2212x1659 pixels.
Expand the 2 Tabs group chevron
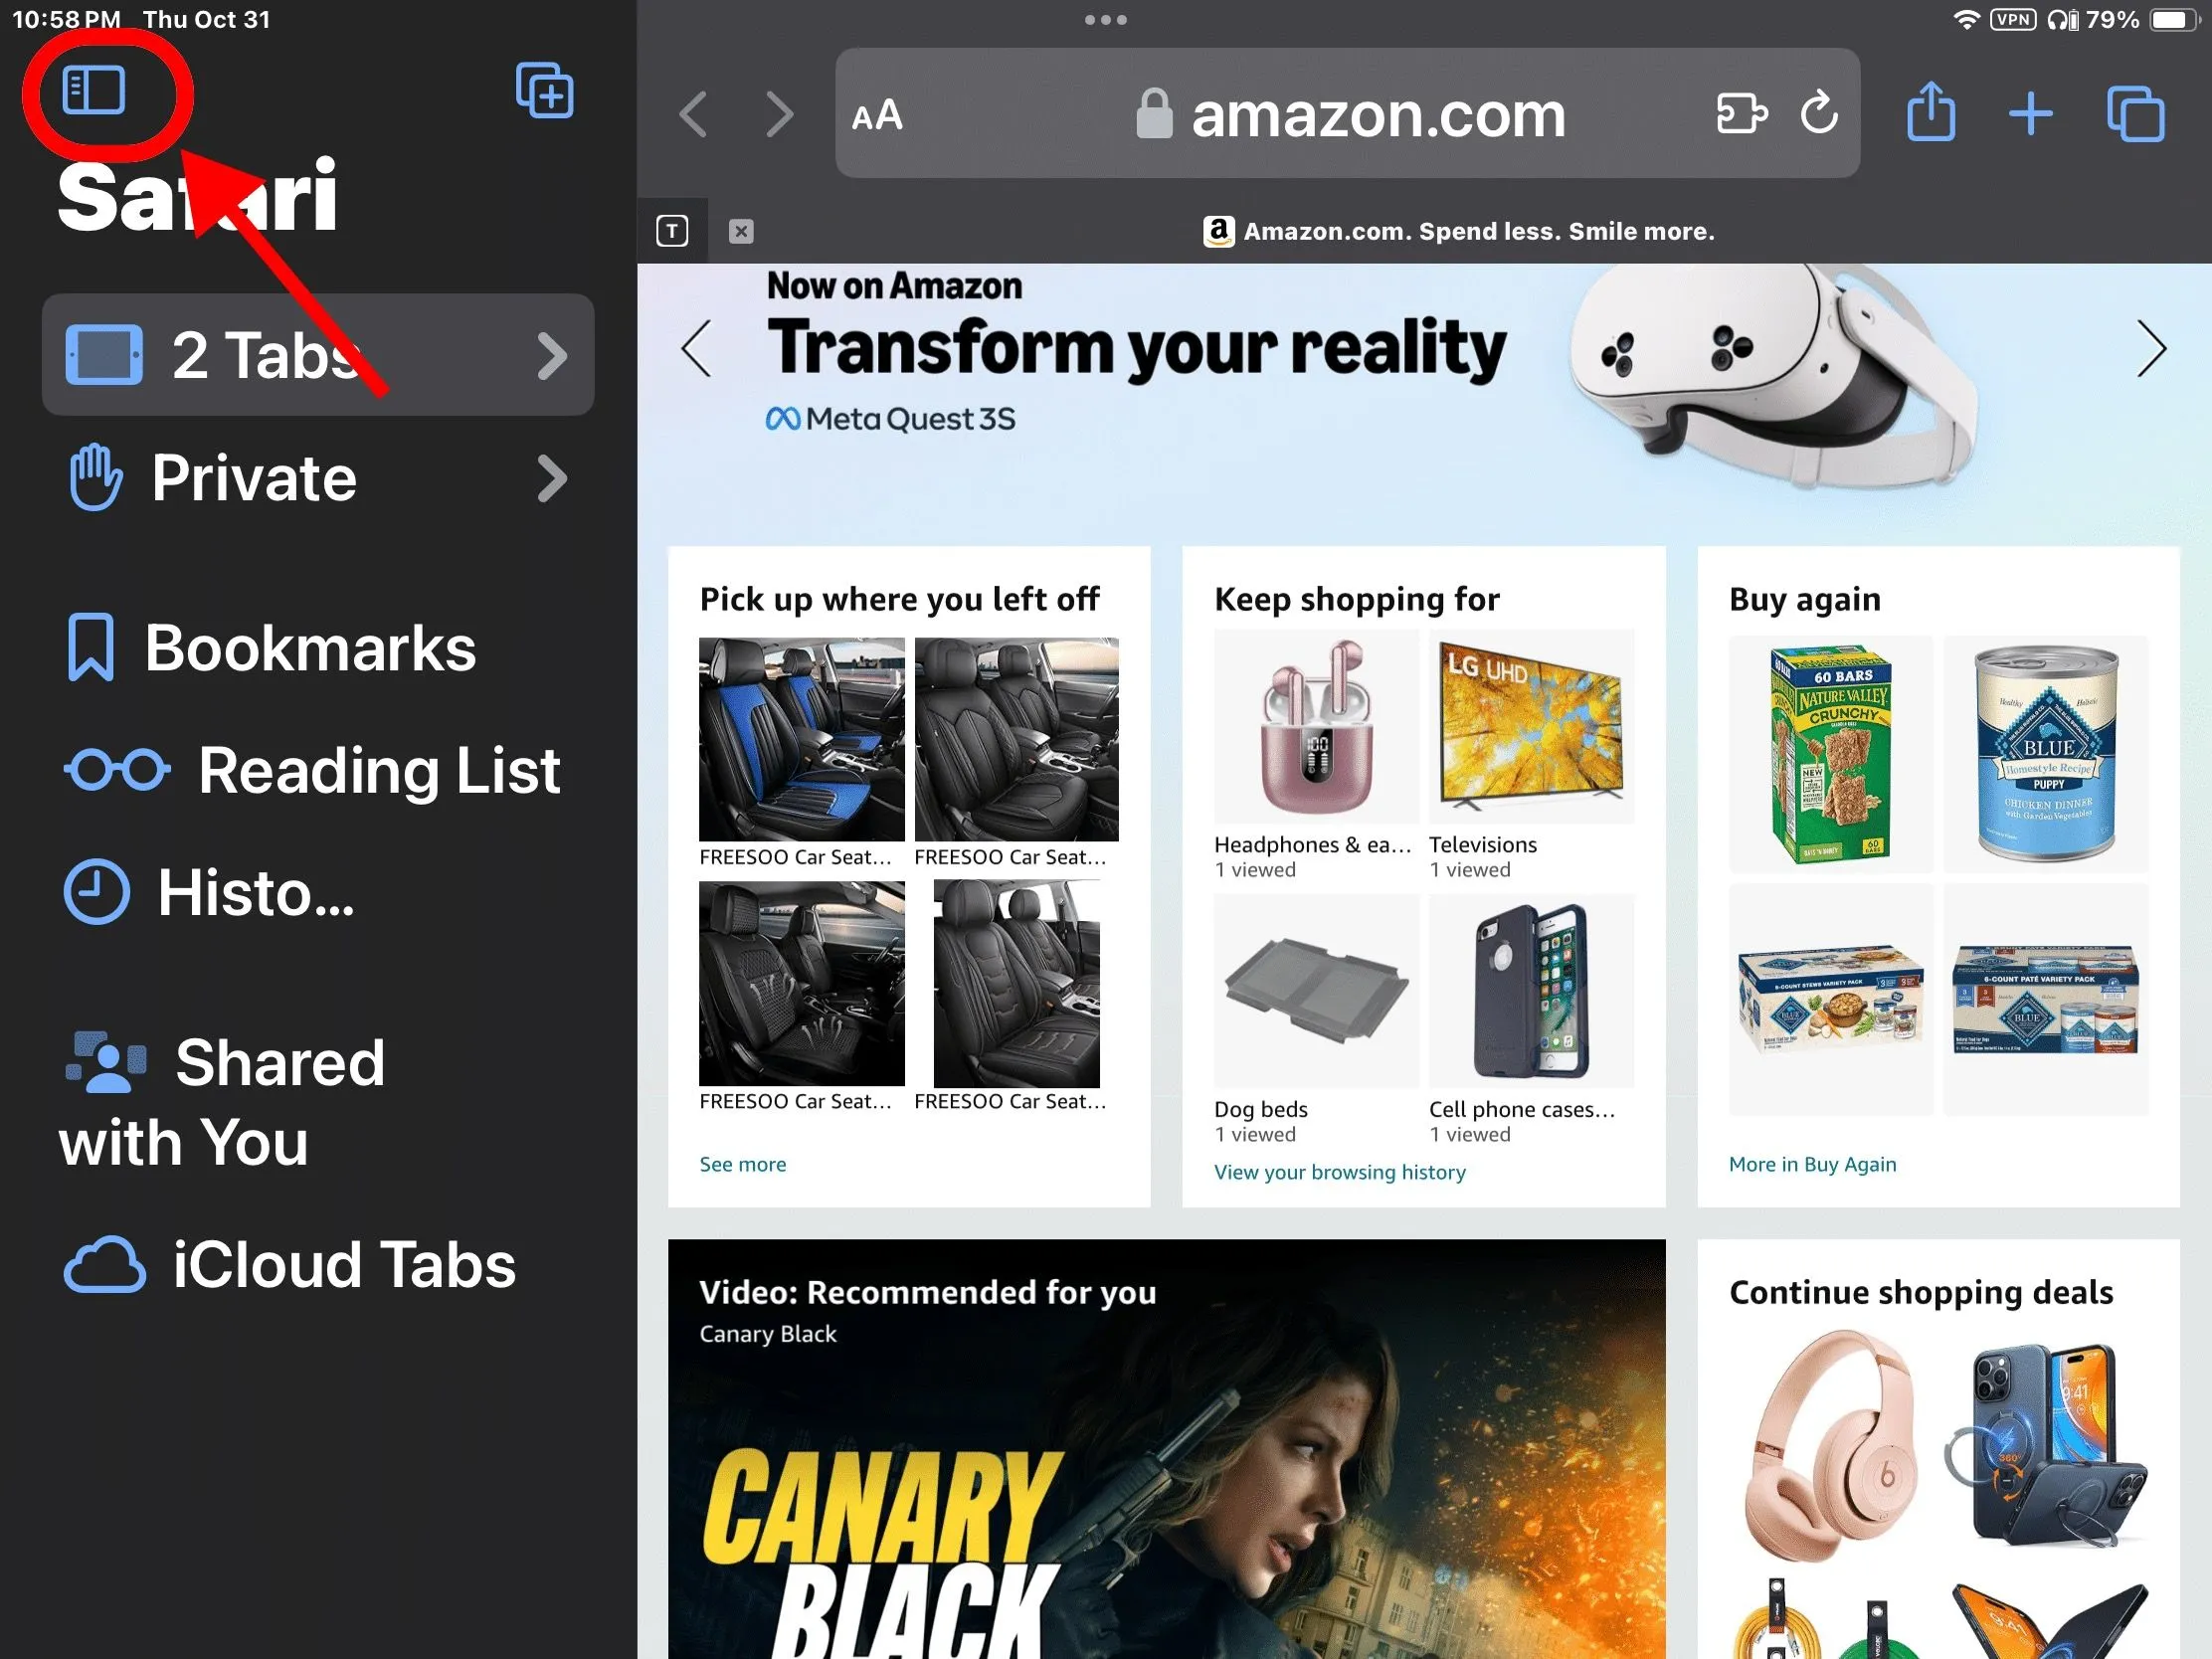coord(552,355)
